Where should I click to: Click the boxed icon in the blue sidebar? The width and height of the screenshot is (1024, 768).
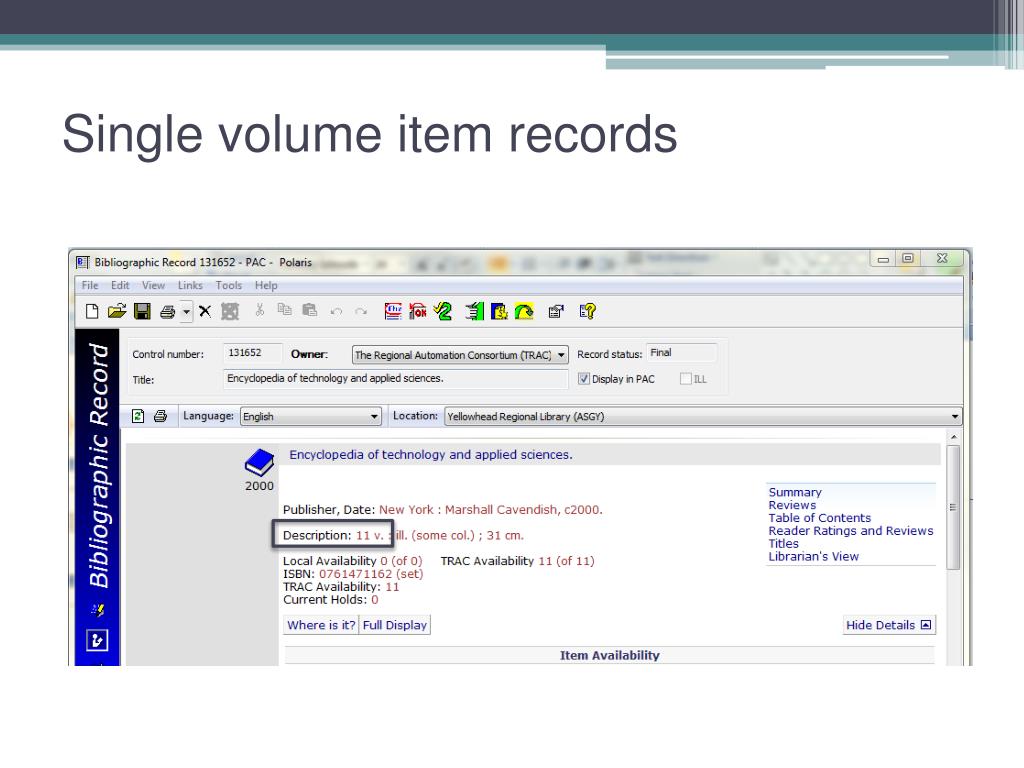[97, 640]
